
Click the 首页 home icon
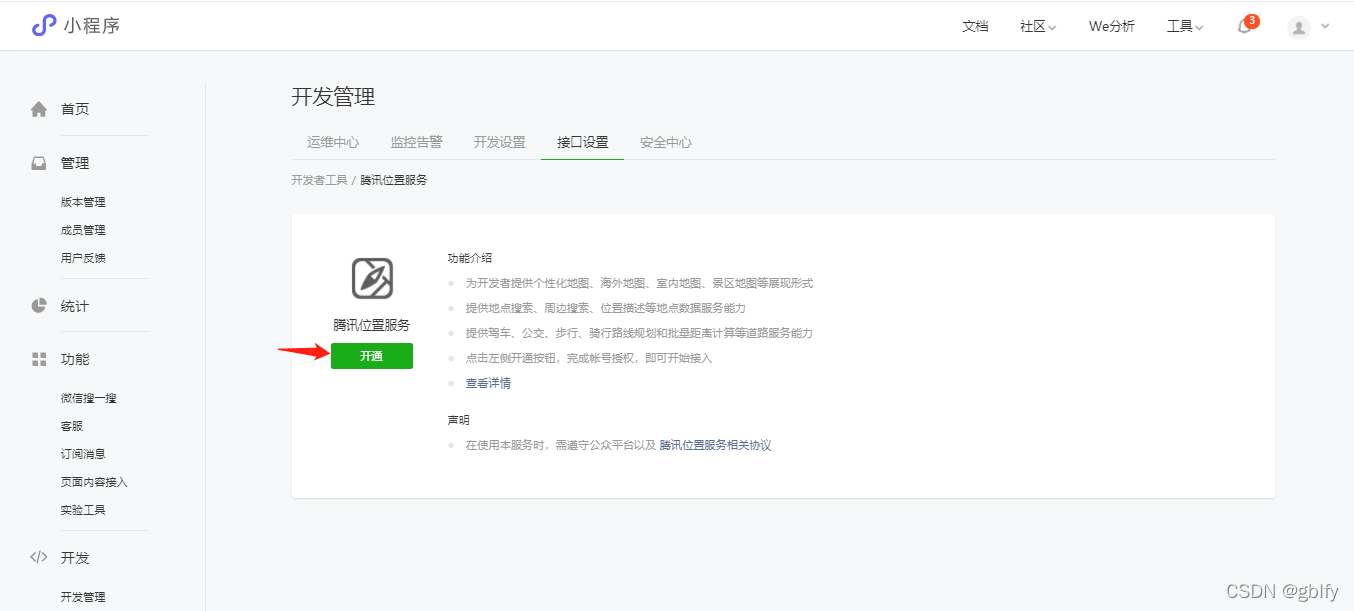pos(39,109)
